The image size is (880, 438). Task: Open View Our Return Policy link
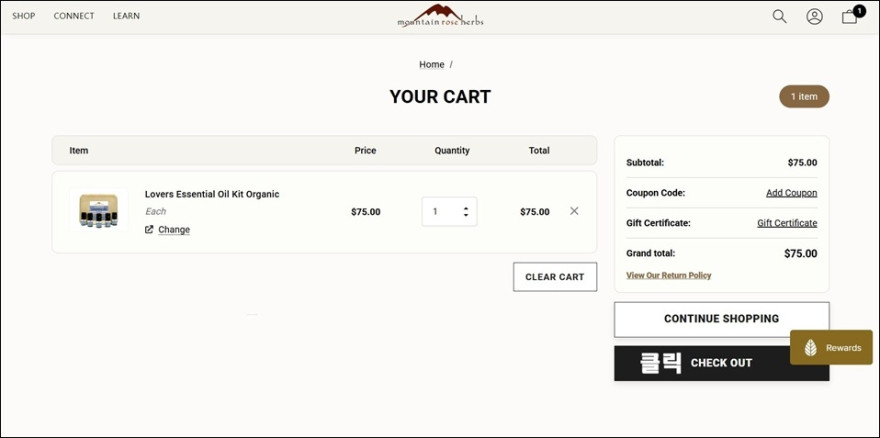click(x=668, y=275)
